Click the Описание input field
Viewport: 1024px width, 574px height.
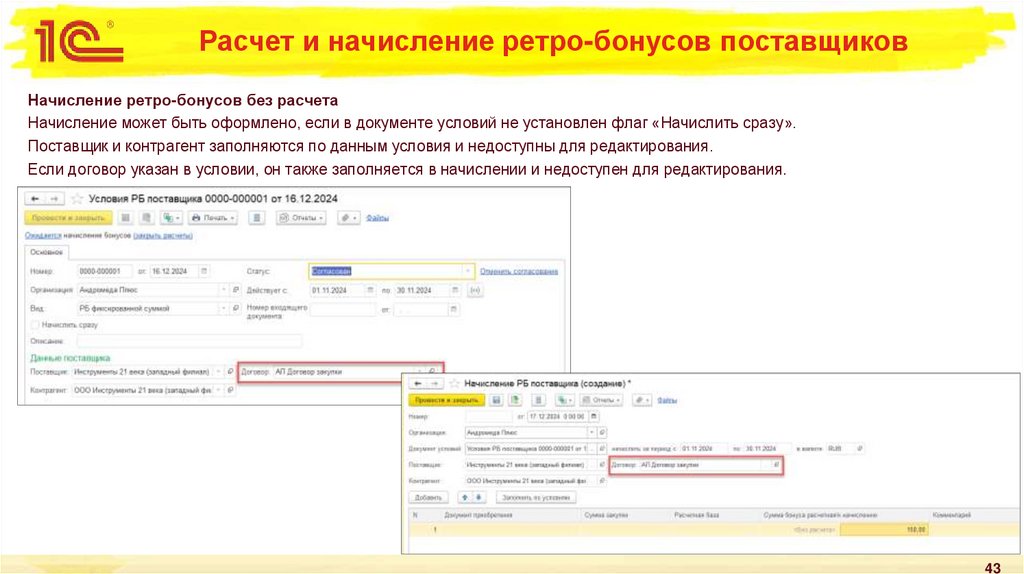coord(189,341)
